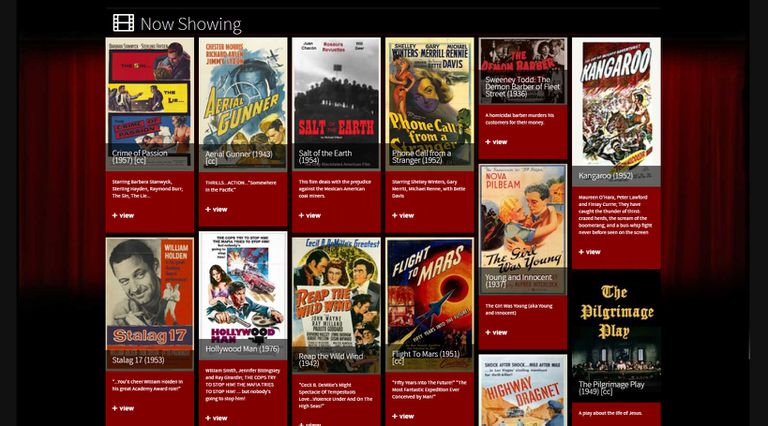Click view below Stalag 17 description
Screen dimensions: 768x426
click(x=123, y=408)
